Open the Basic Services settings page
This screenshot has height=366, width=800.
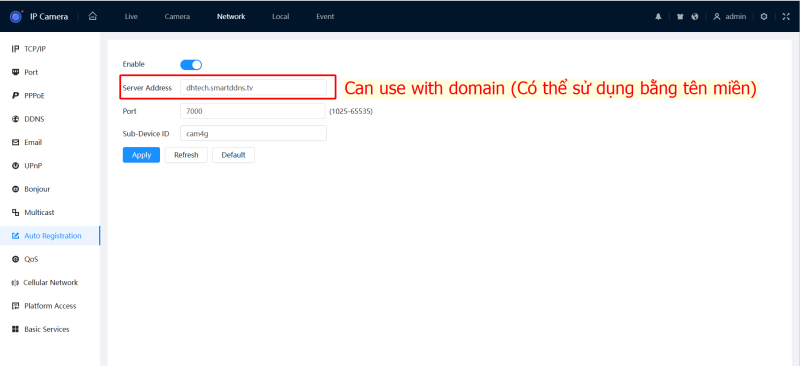50,329
